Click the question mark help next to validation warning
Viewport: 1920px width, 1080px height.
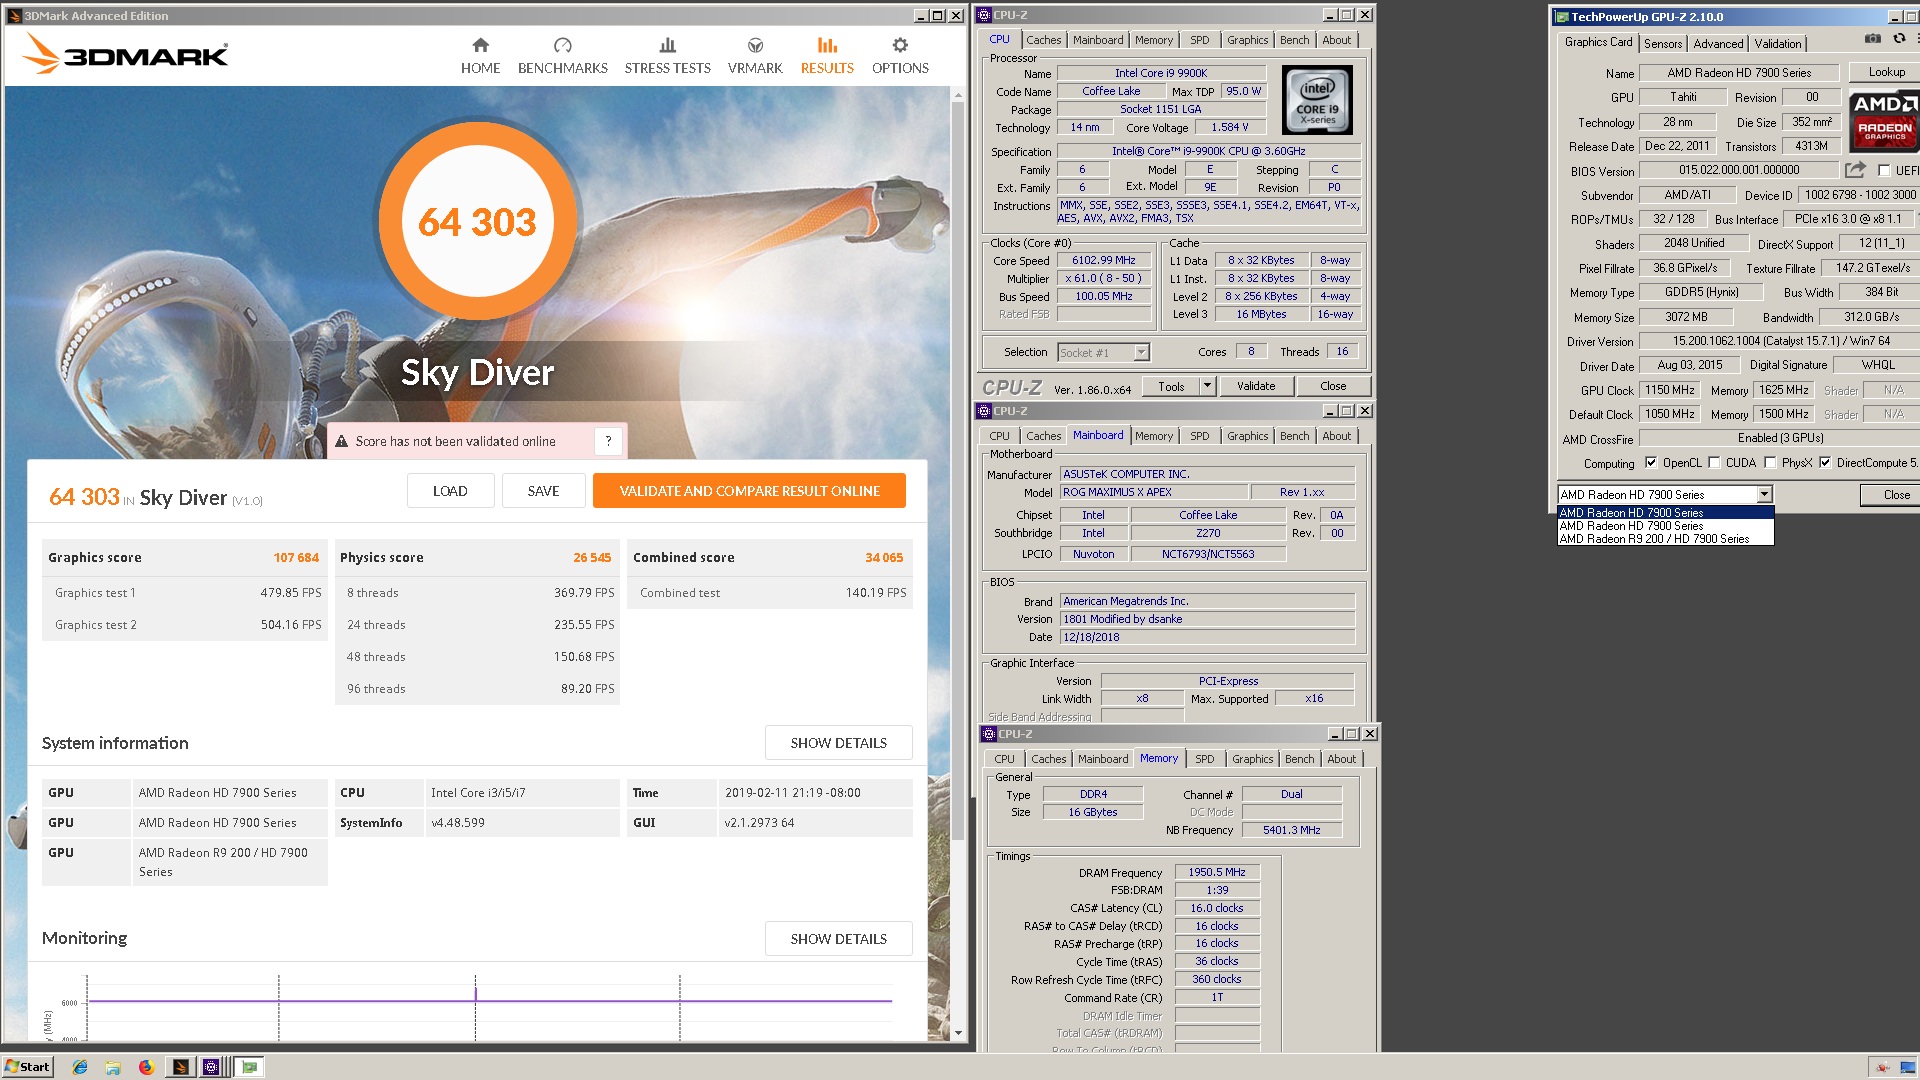(x=608, y=441)
